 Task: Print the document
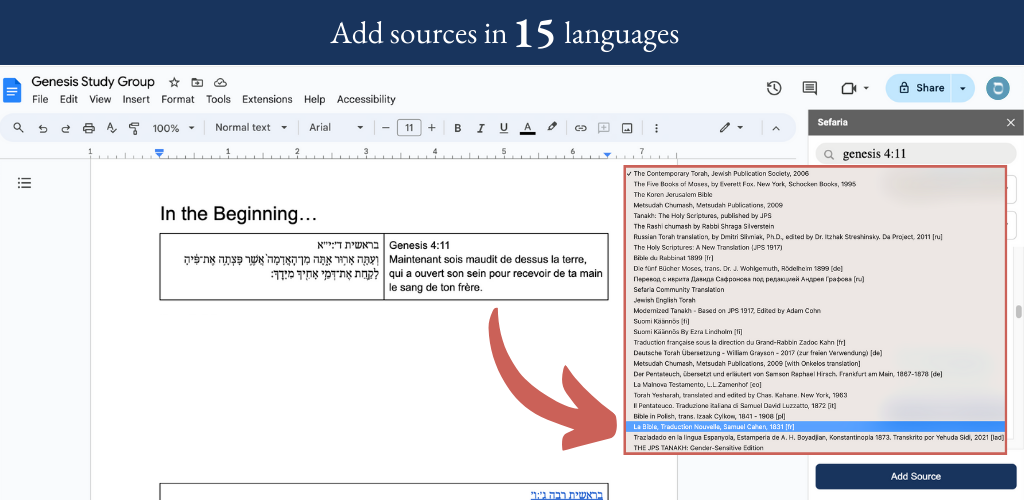click(89, 128)
